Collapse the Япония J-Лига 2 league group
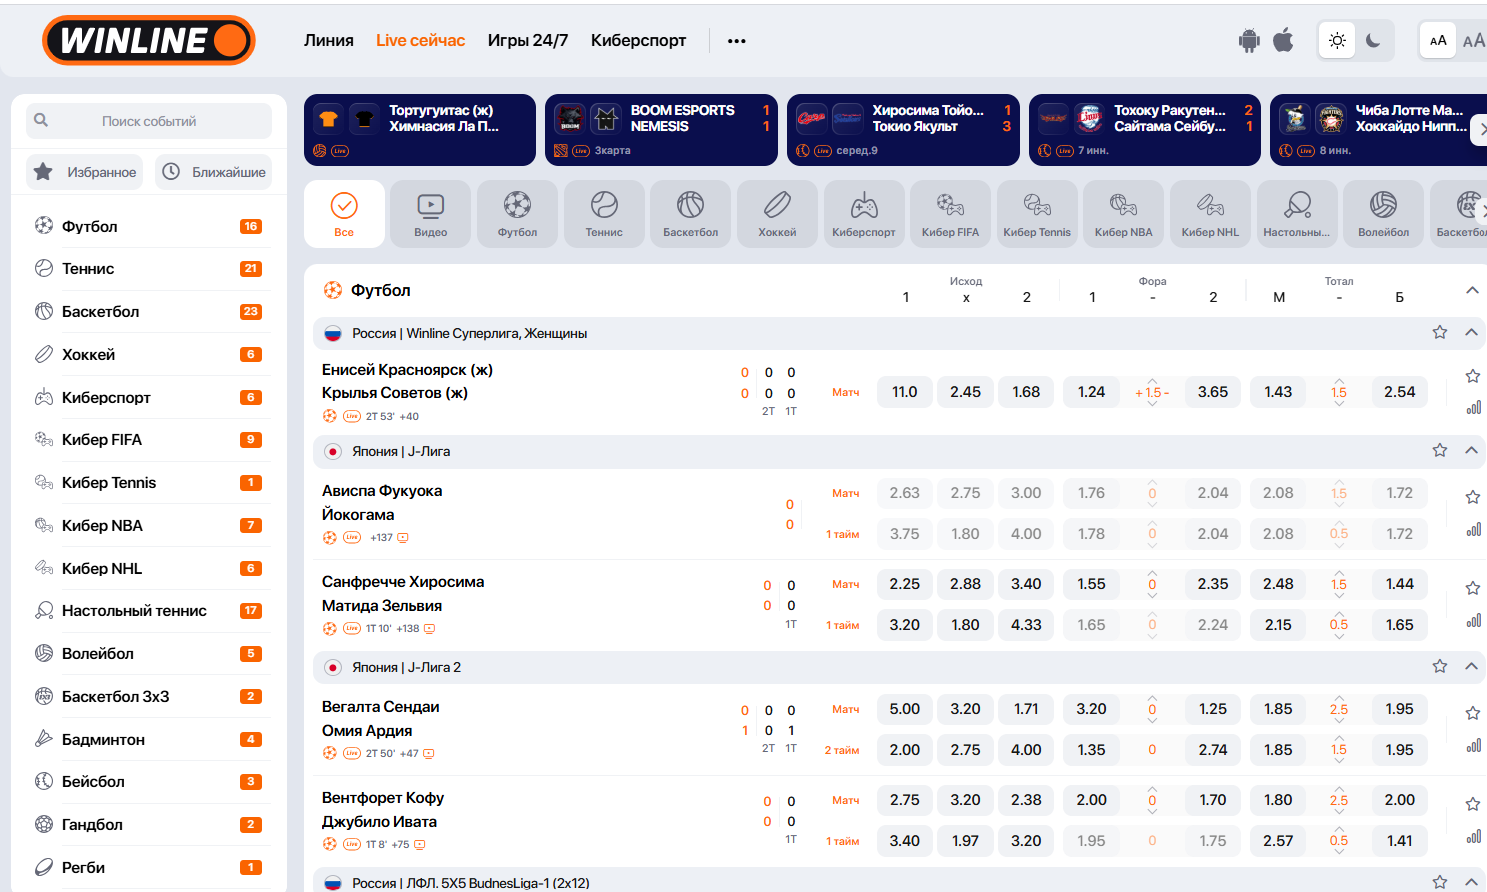Screen dimensions: 1487x892 coord(1471,666)
